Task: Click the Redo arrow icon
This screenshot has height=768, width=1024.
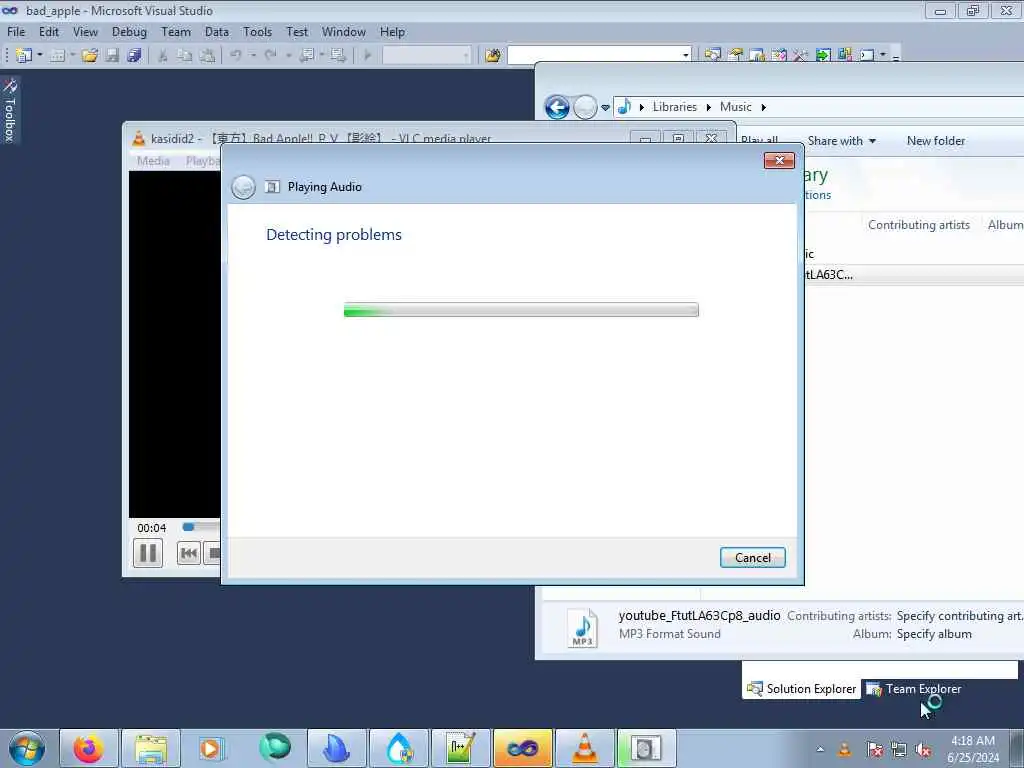Action: [270, 56]
